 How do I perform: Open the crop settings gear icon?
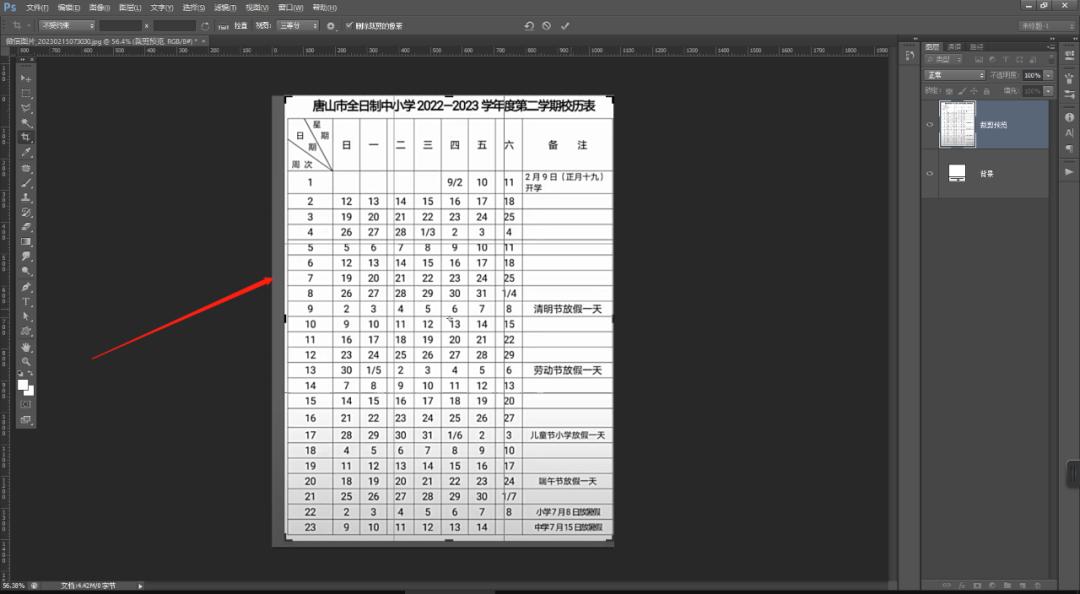[331, 25]
